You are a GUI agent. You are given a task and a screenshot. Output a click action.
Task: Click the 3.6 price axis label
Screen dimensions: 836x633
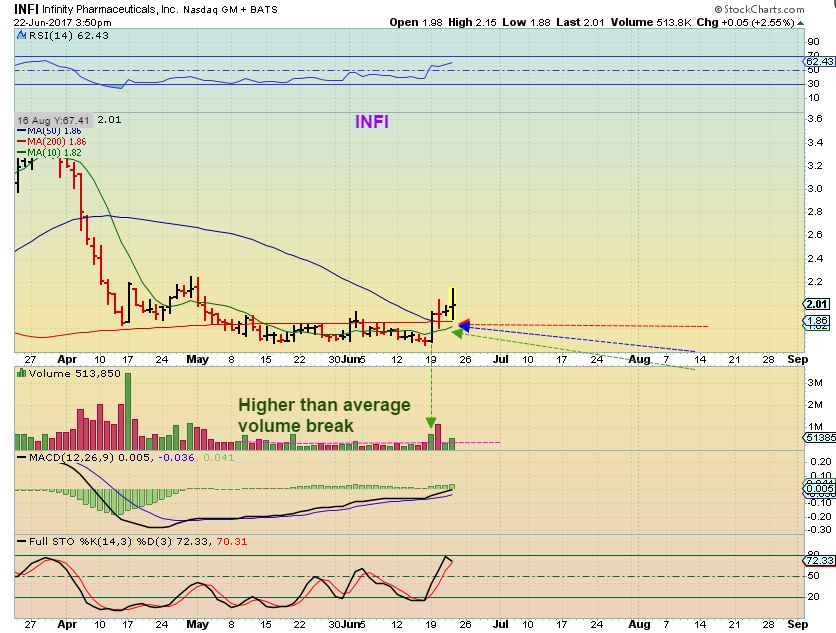point(815,119)
